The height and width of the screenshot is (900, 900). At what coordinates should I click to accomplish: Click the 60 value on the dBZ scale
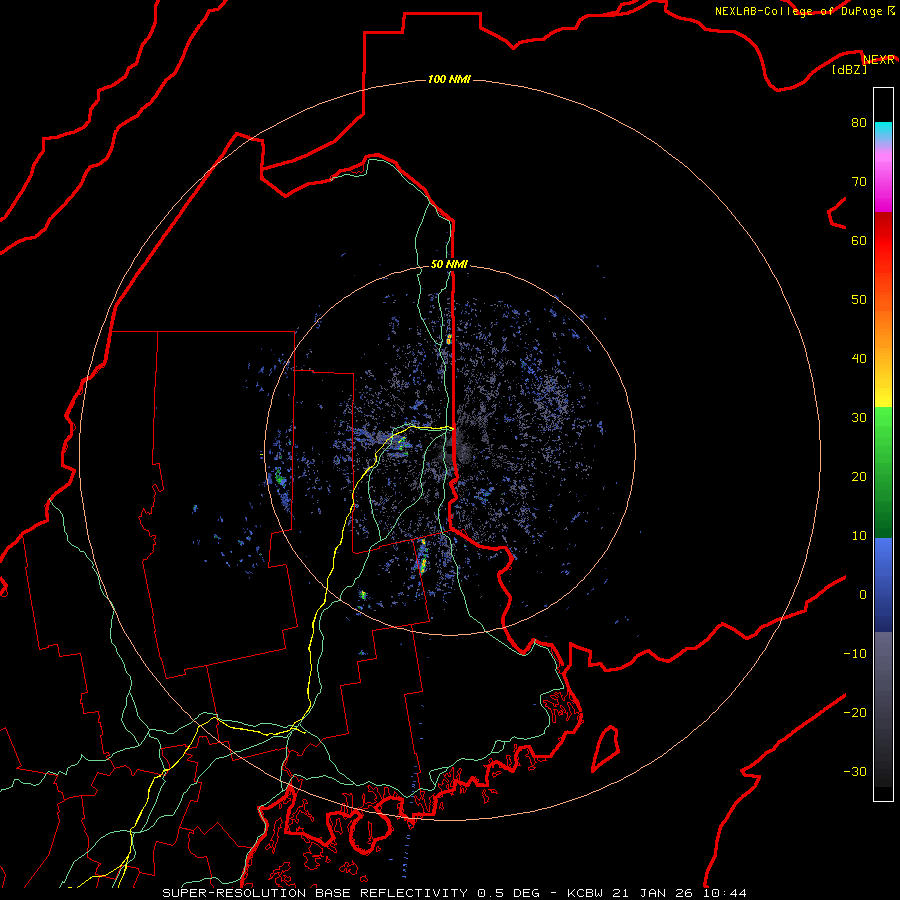coord(859,240)
